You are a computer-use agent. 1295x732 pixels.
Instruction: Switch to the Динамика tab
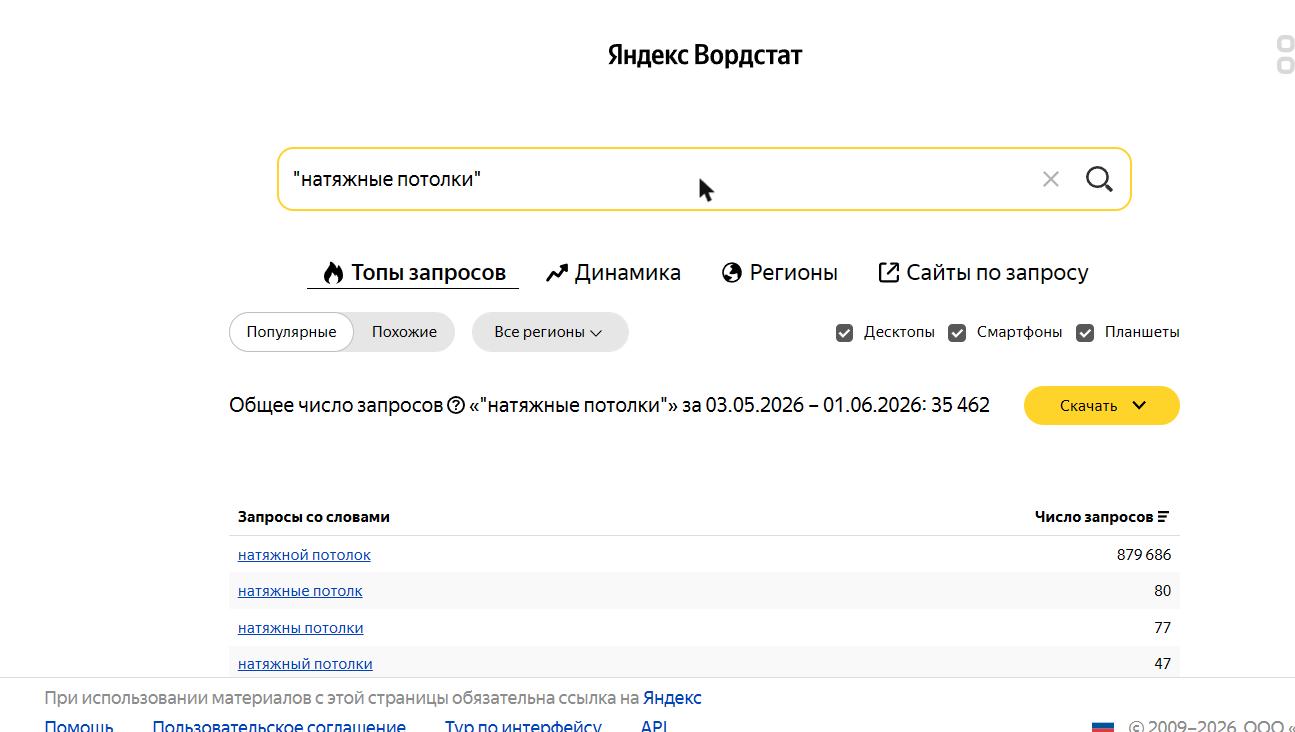click(613, 272)
